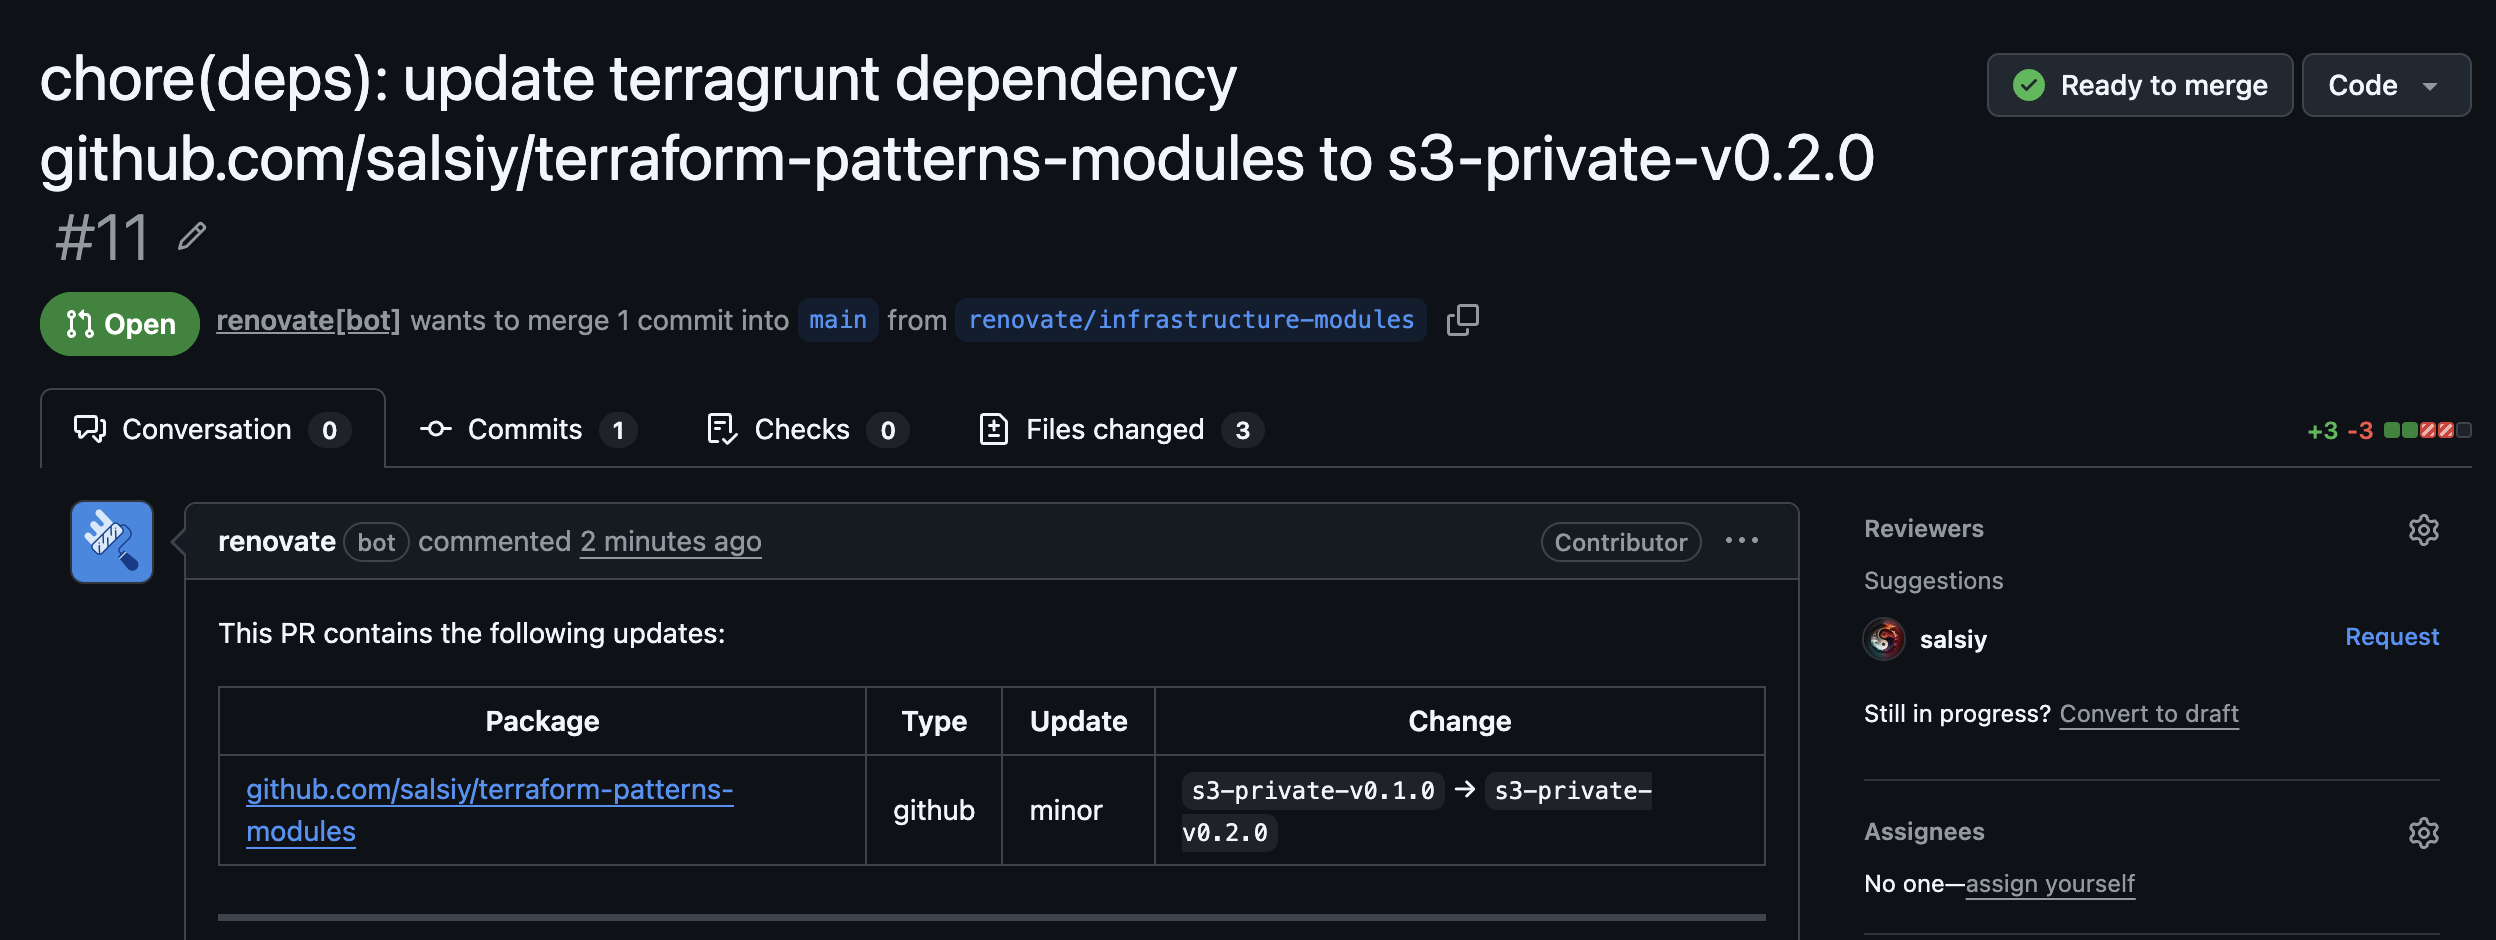The height and width of the screenshot is (940, 2496).
Task: Click the salsiy reviewer name
Action: click(1953, 640)
